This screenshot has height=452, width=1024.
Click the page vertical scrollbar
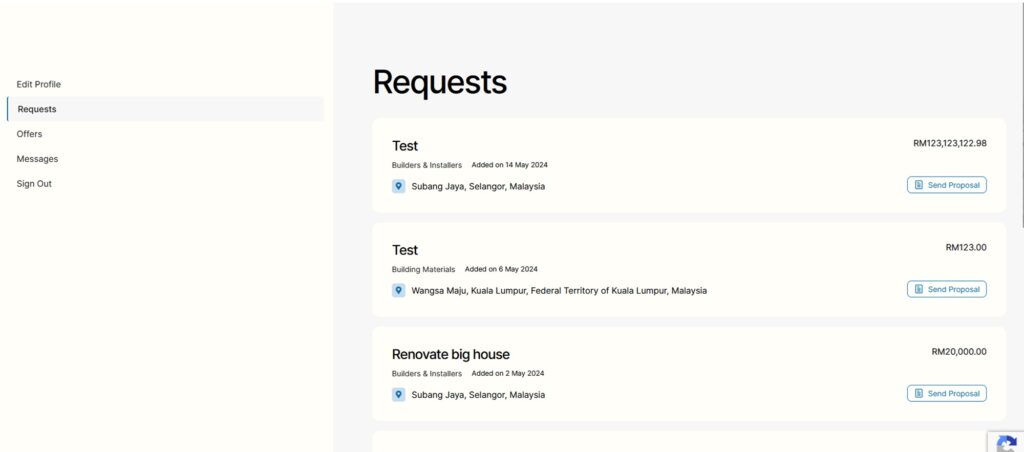point(1021,114)
